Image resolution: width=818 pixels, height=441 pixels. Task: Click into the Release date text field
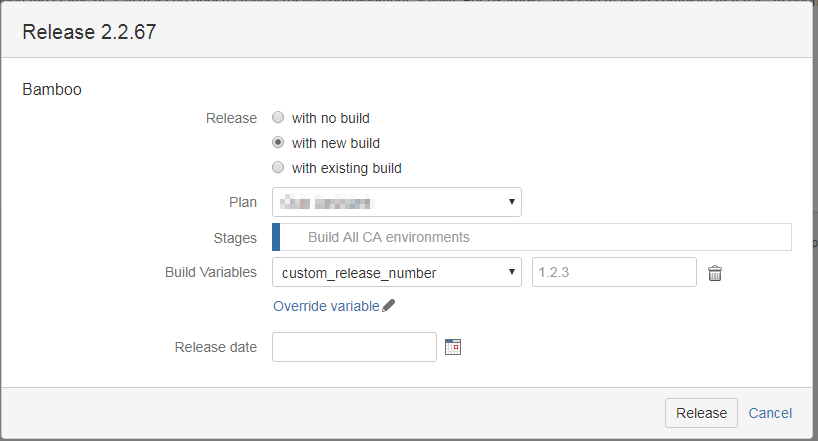click(354, 347)
